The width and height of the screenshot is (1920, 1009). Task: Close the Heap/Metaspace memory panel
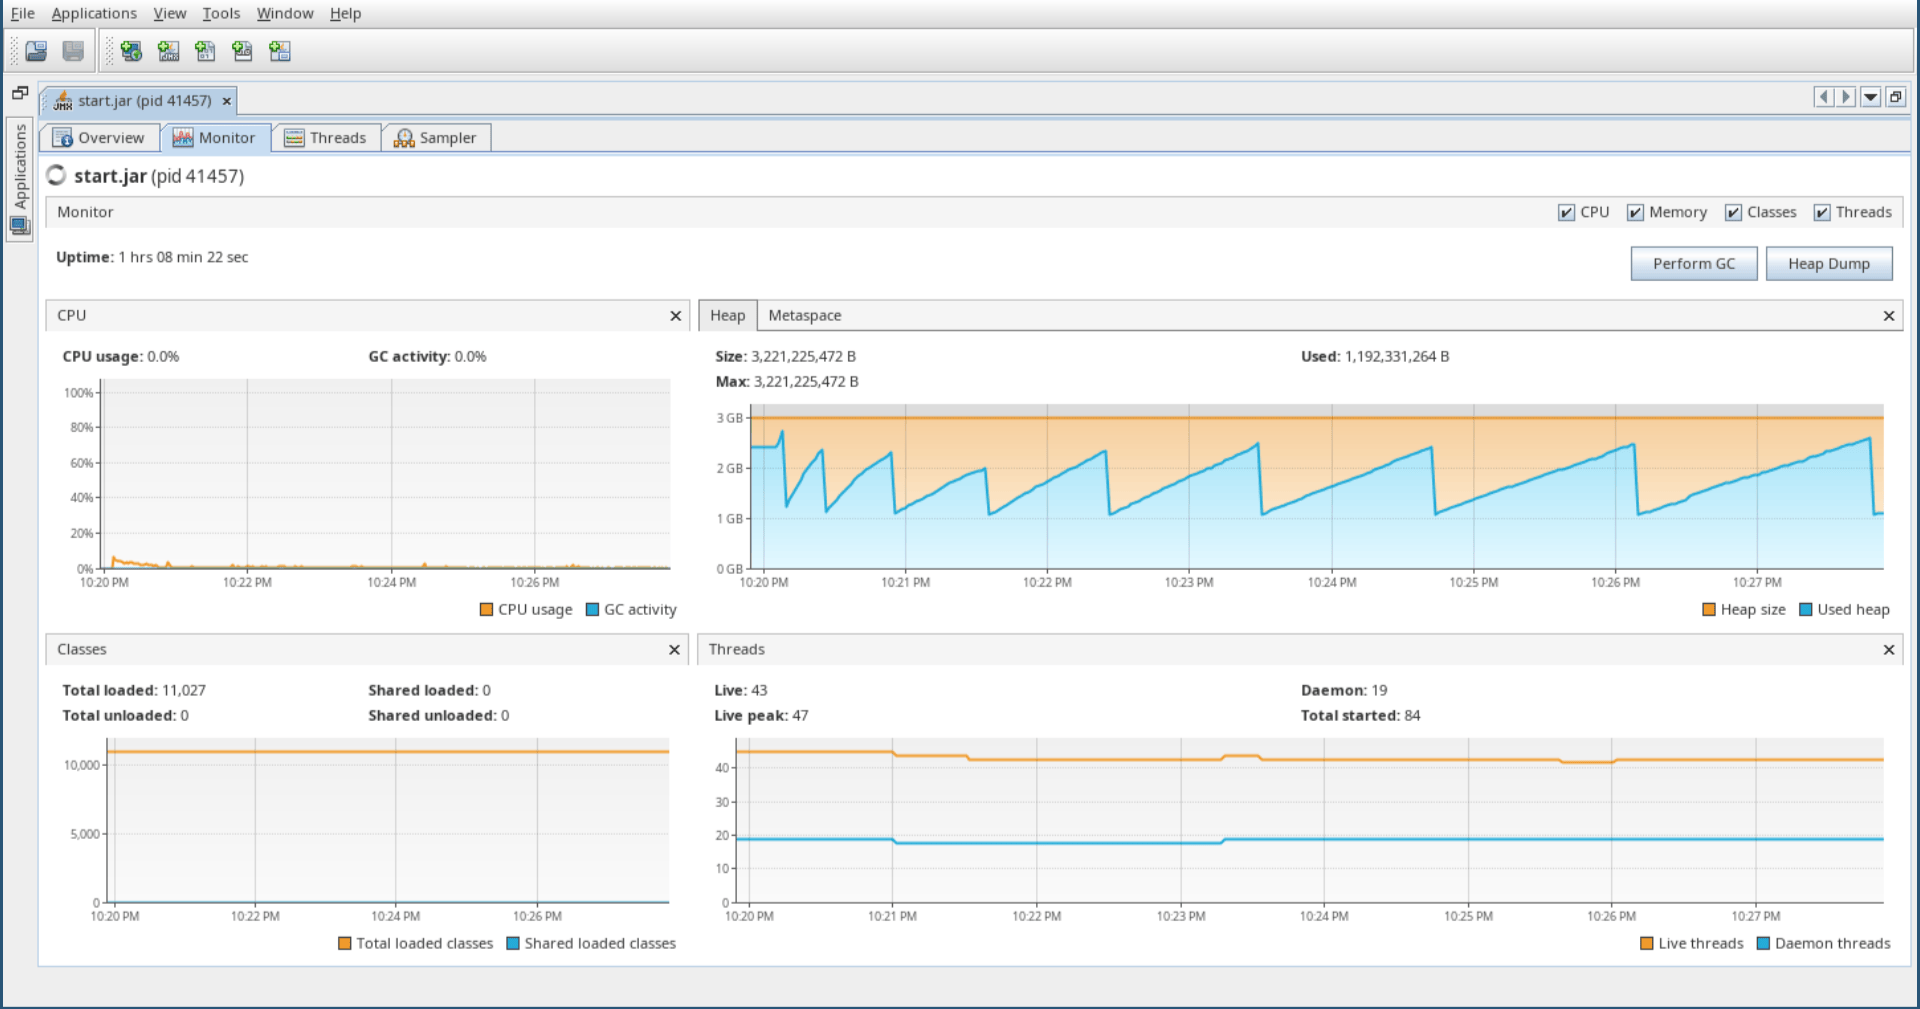click(x=1889, y=316)
